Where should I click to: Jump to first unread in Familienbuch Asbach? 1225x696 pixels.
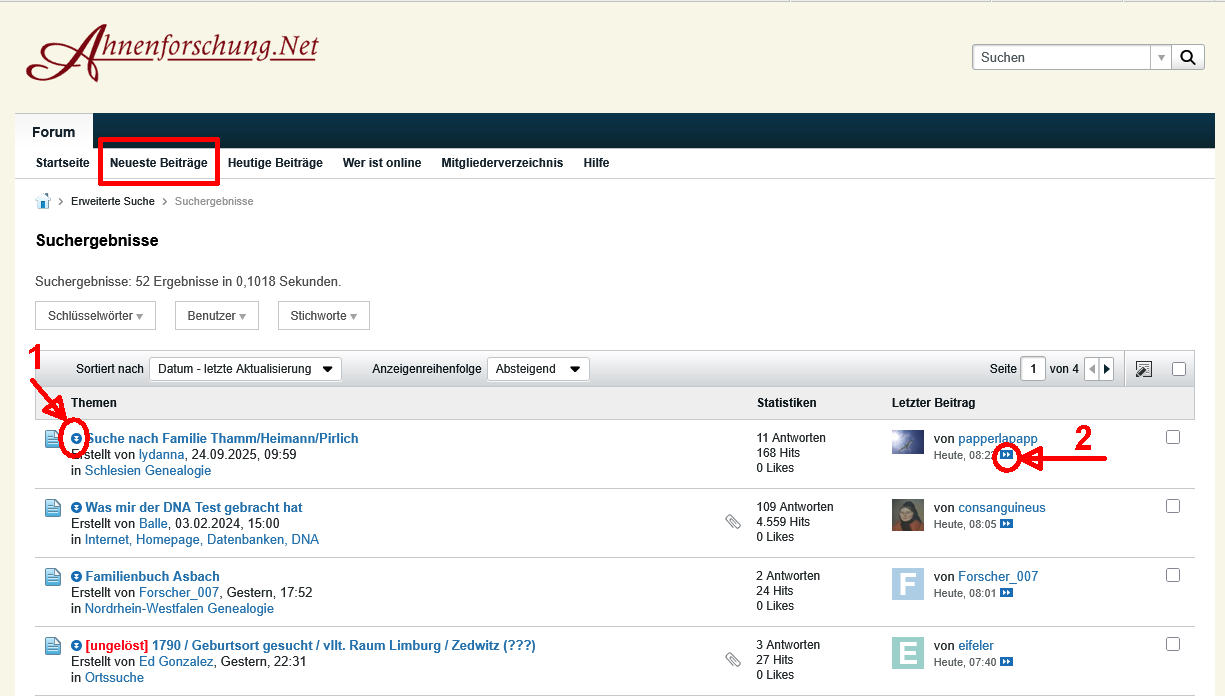click(x=77, y=577)
